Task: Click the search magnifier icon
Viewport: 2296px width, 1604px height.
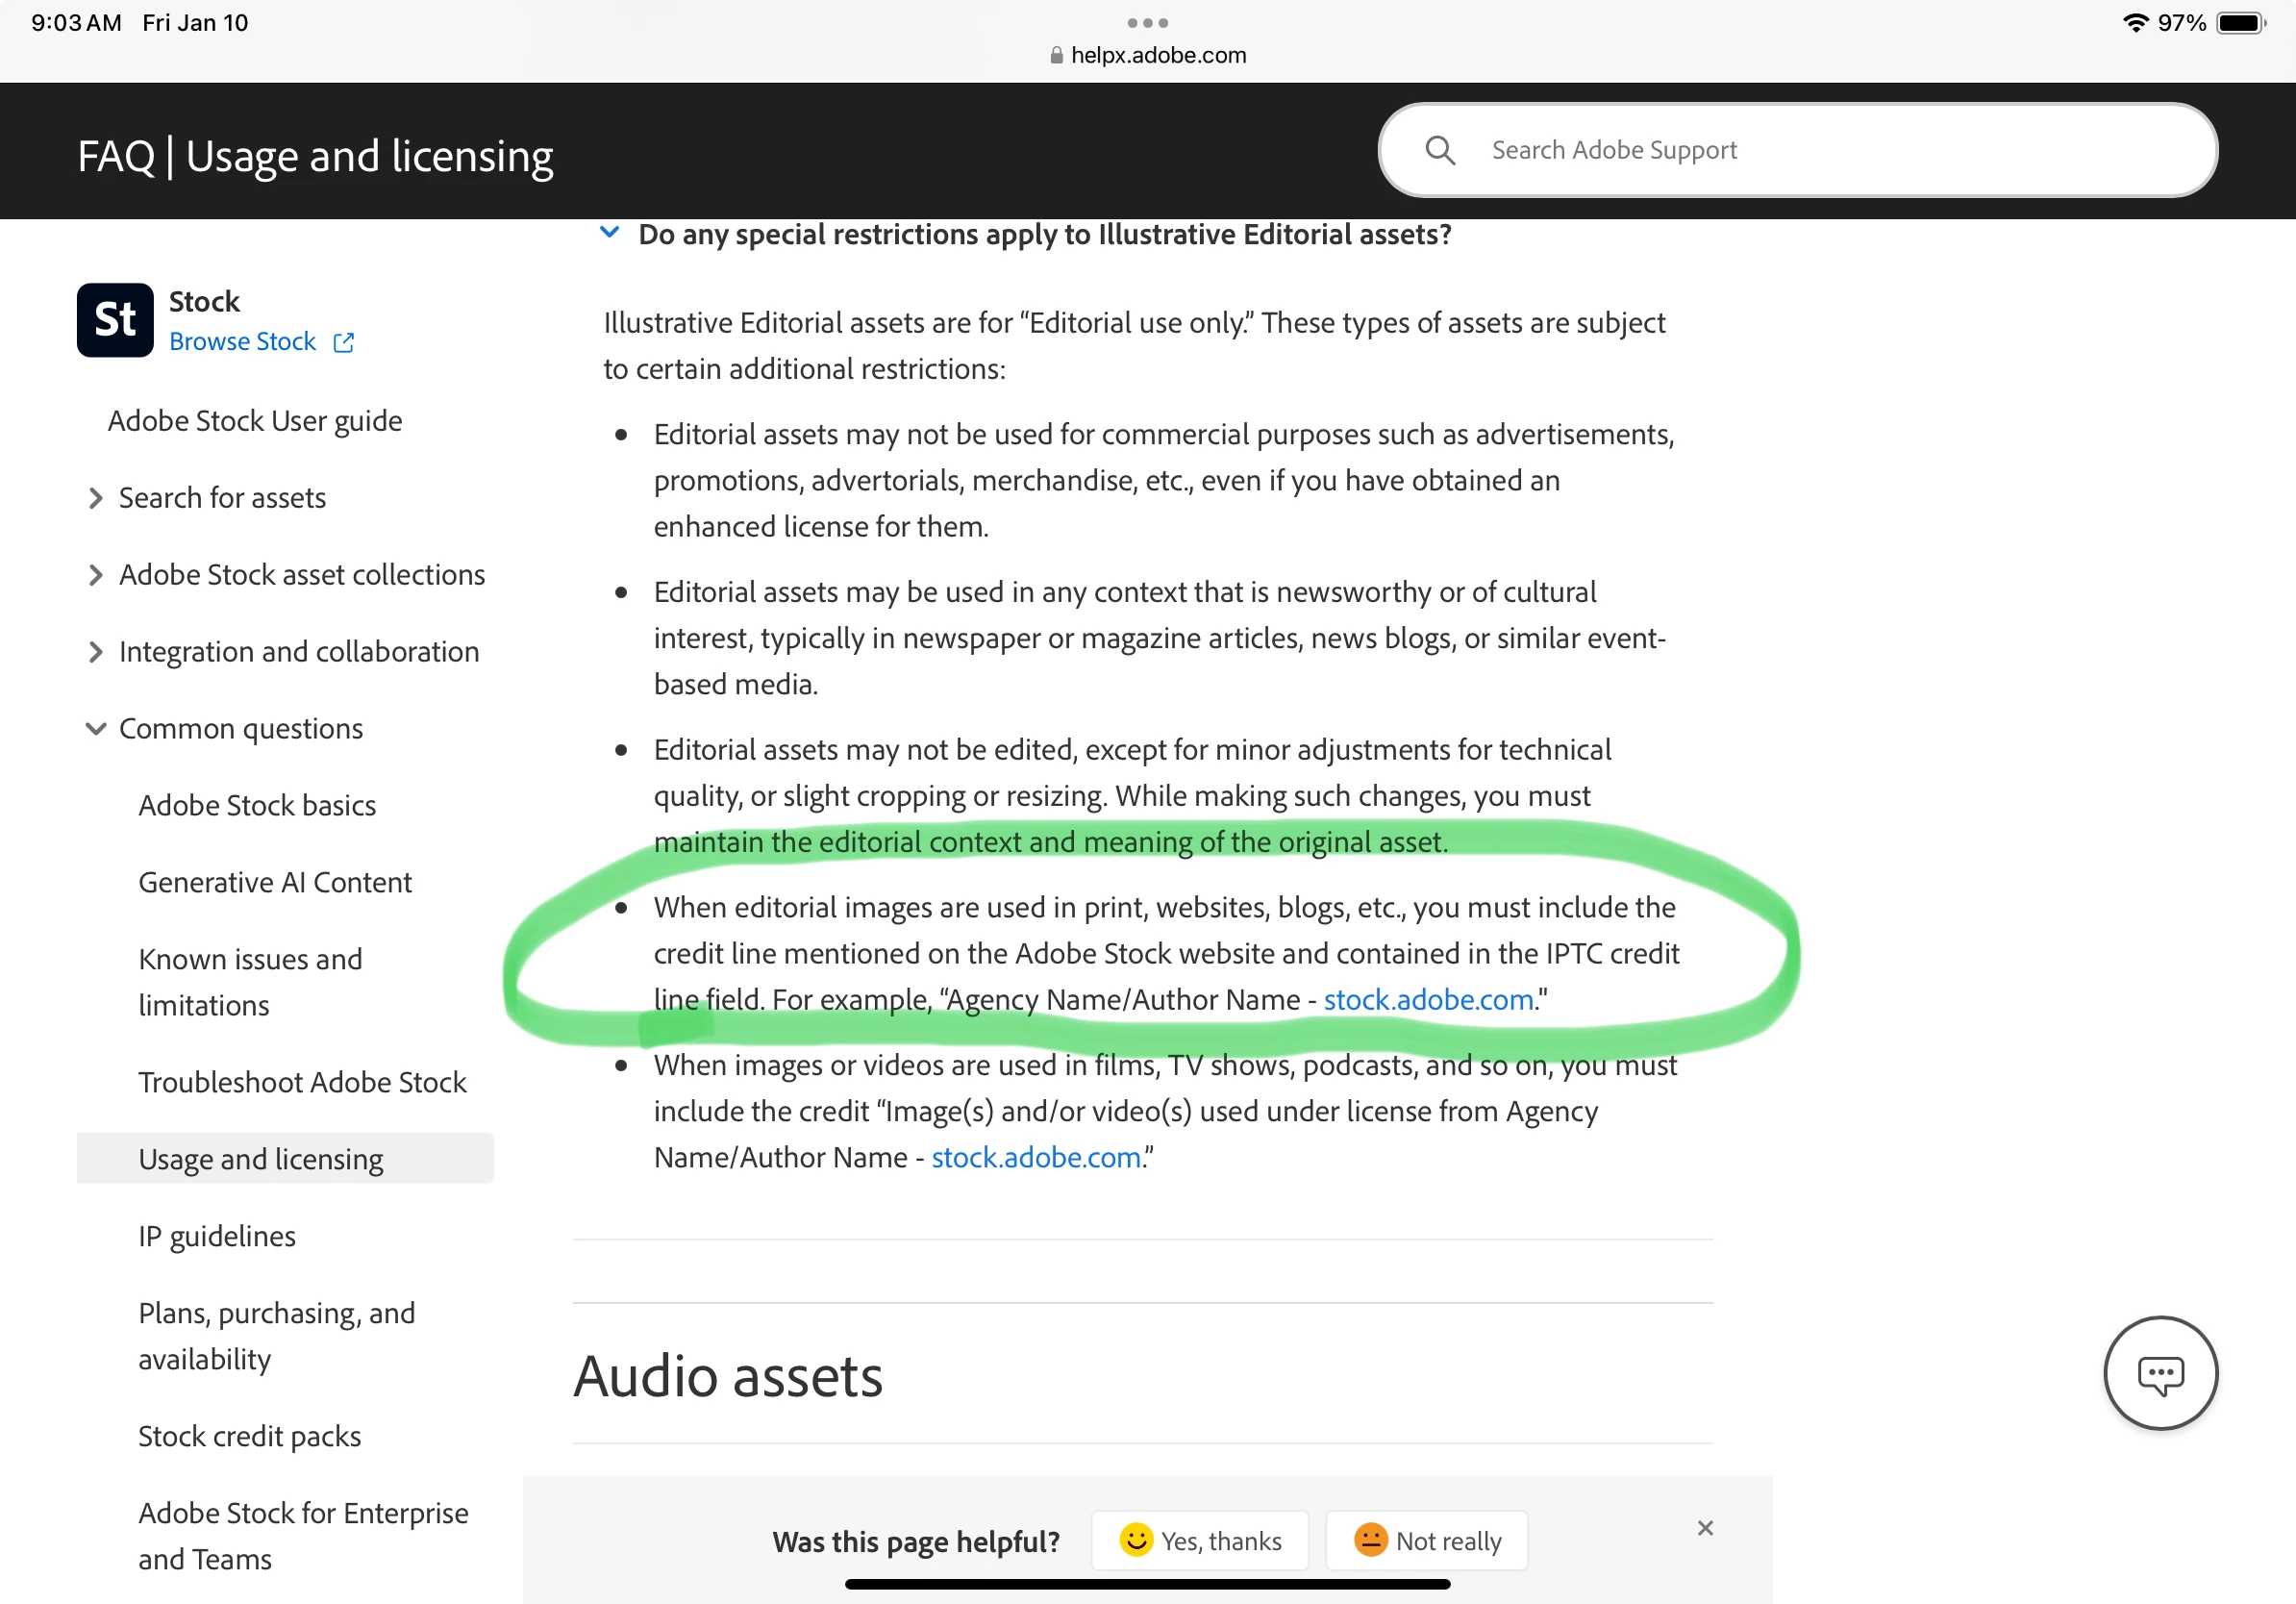Action: tap(1439, 150)
